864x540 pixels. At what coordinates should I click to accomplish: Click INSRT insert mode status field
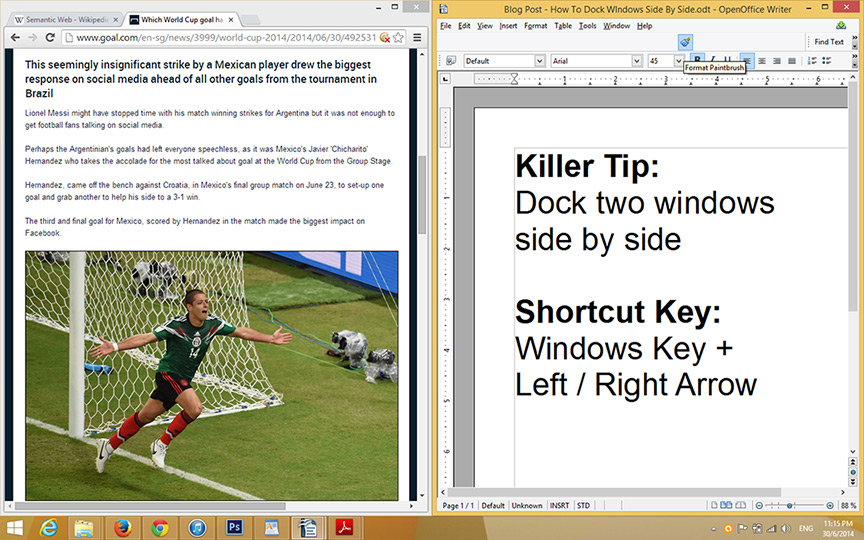[x=559, y=505]
